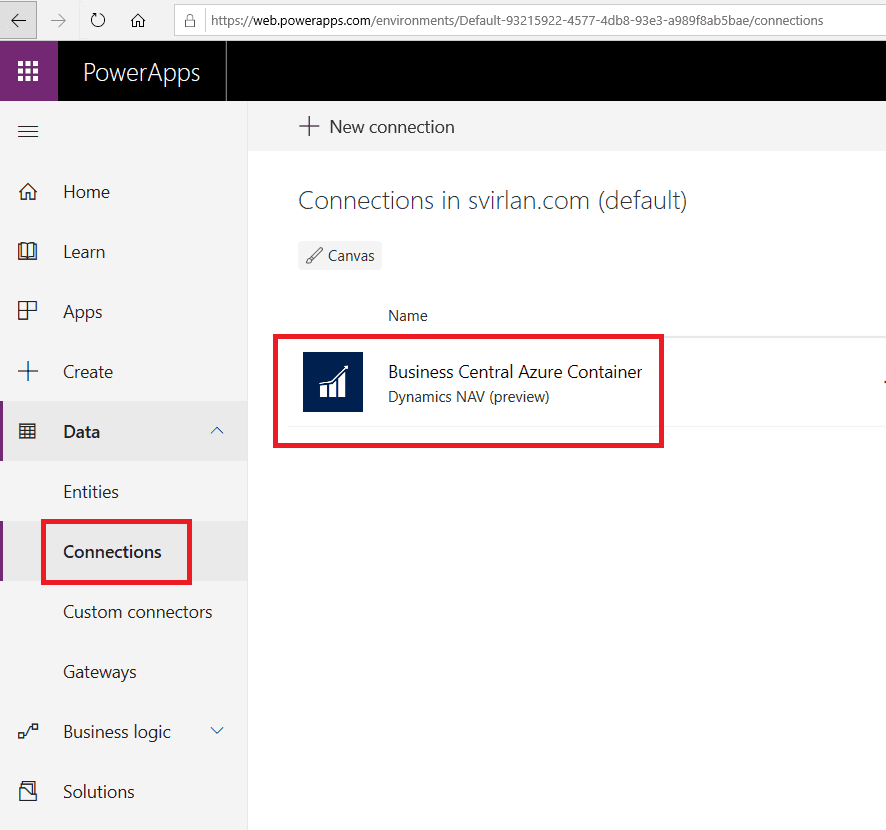Viewport: 886px width, 830px height.
Task: Select Connections in the sidebar
Action: [112, 551]
